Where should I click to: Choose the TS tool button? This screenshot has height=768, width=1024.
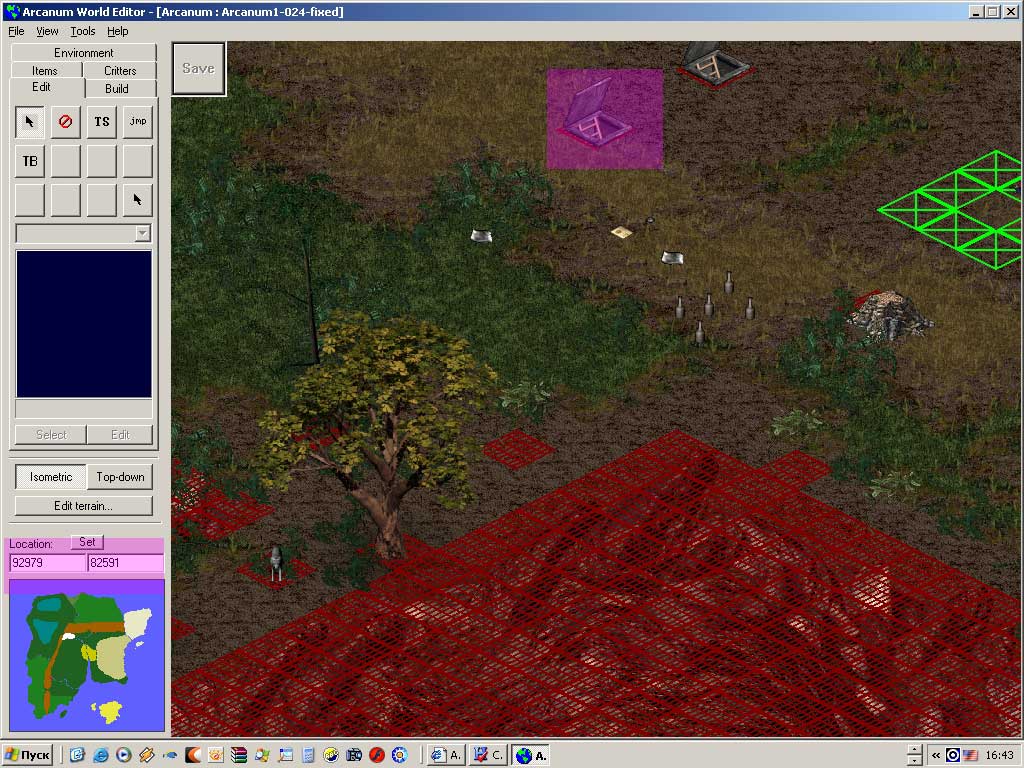tap(102, 122)
